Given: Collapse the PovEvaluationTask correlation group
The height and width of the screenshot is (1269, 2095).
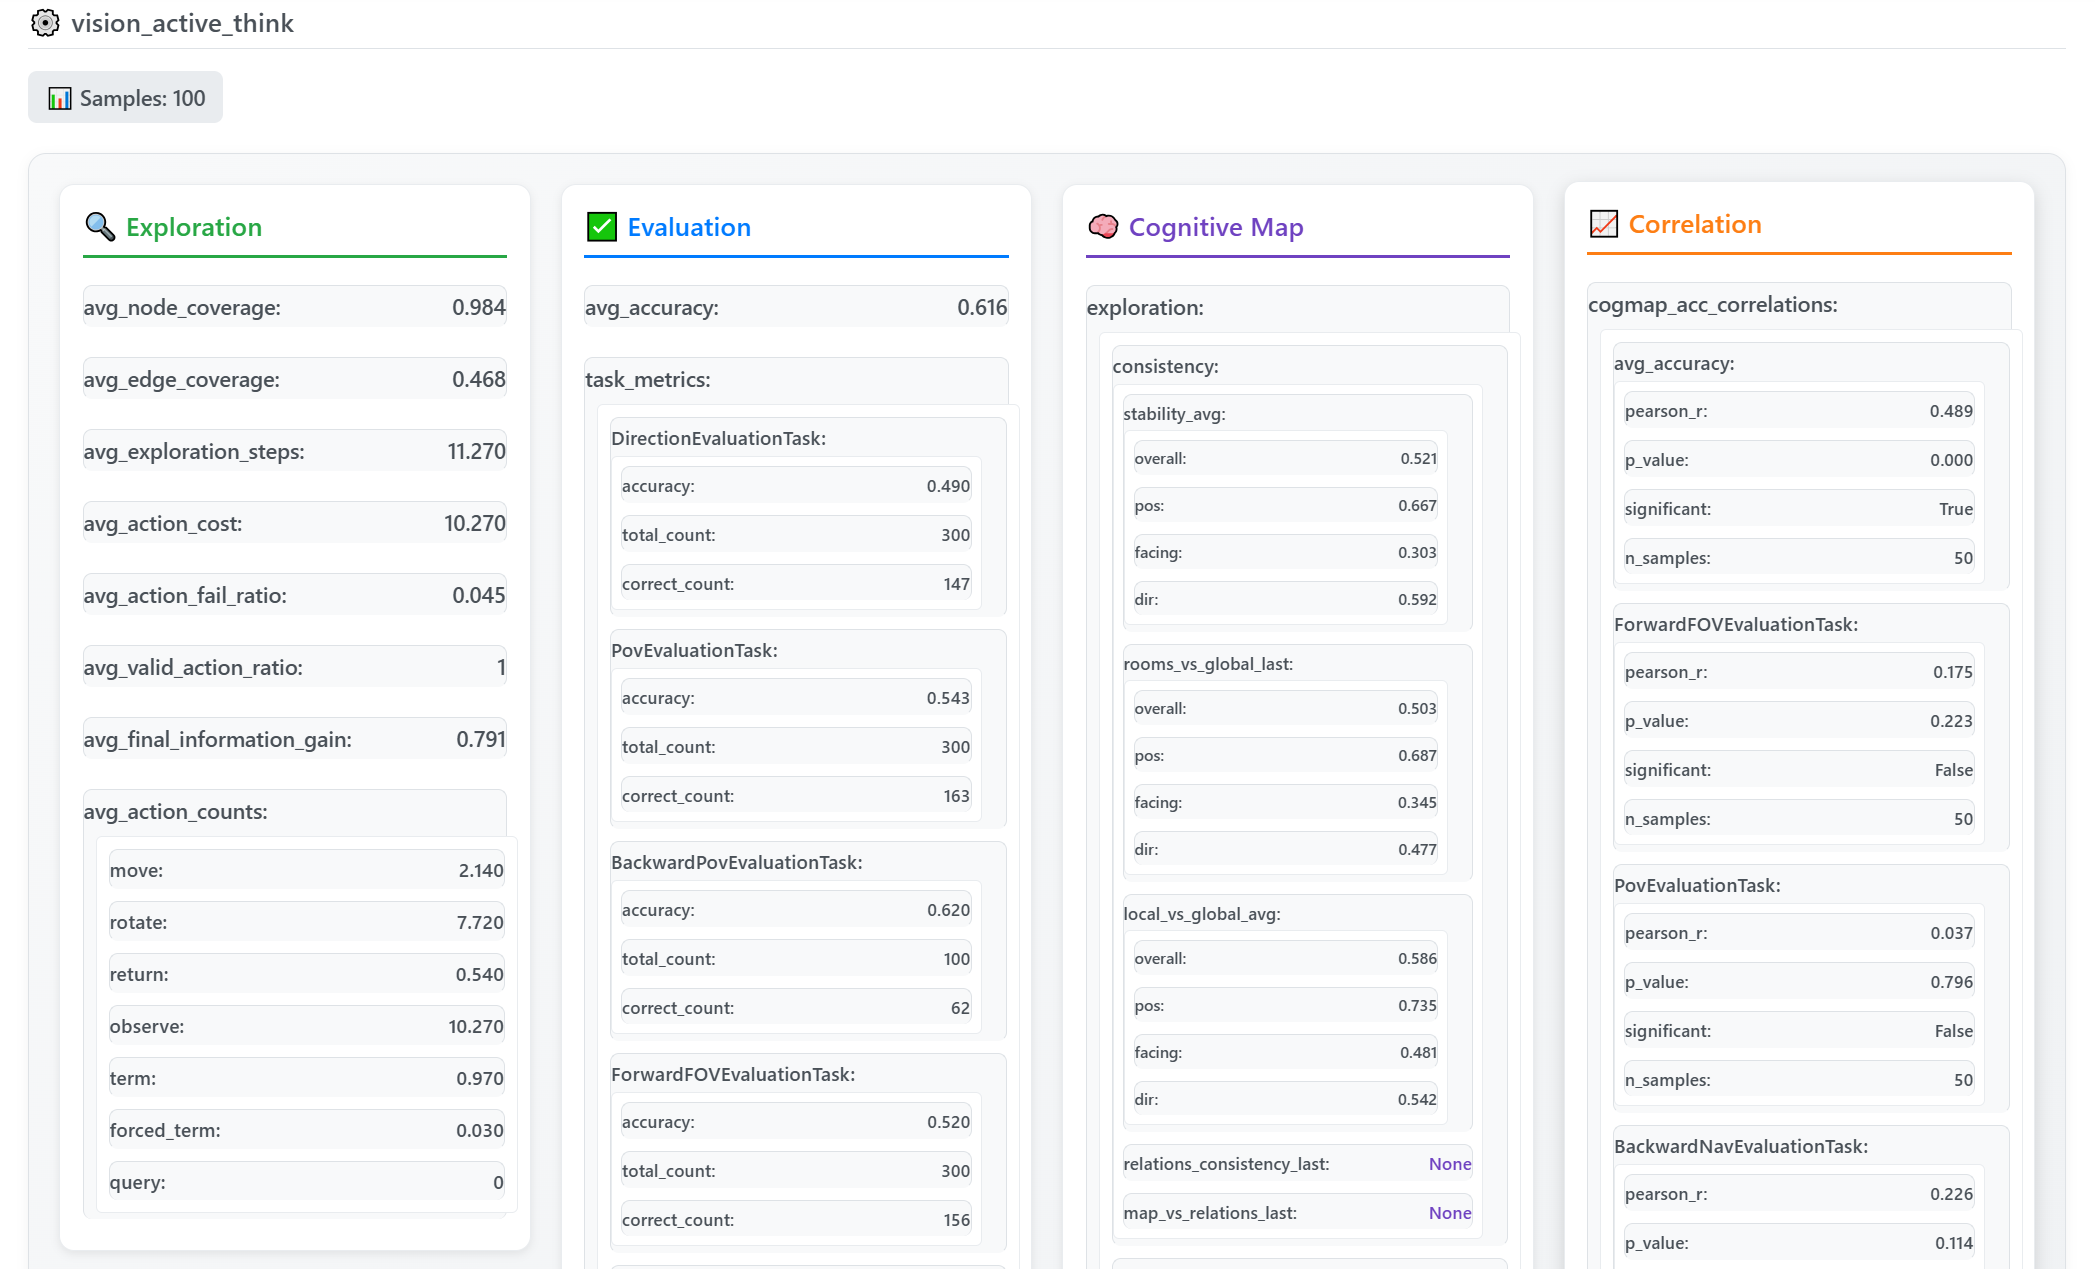Looking at the screenshot, I should (x=1697, y=885).
